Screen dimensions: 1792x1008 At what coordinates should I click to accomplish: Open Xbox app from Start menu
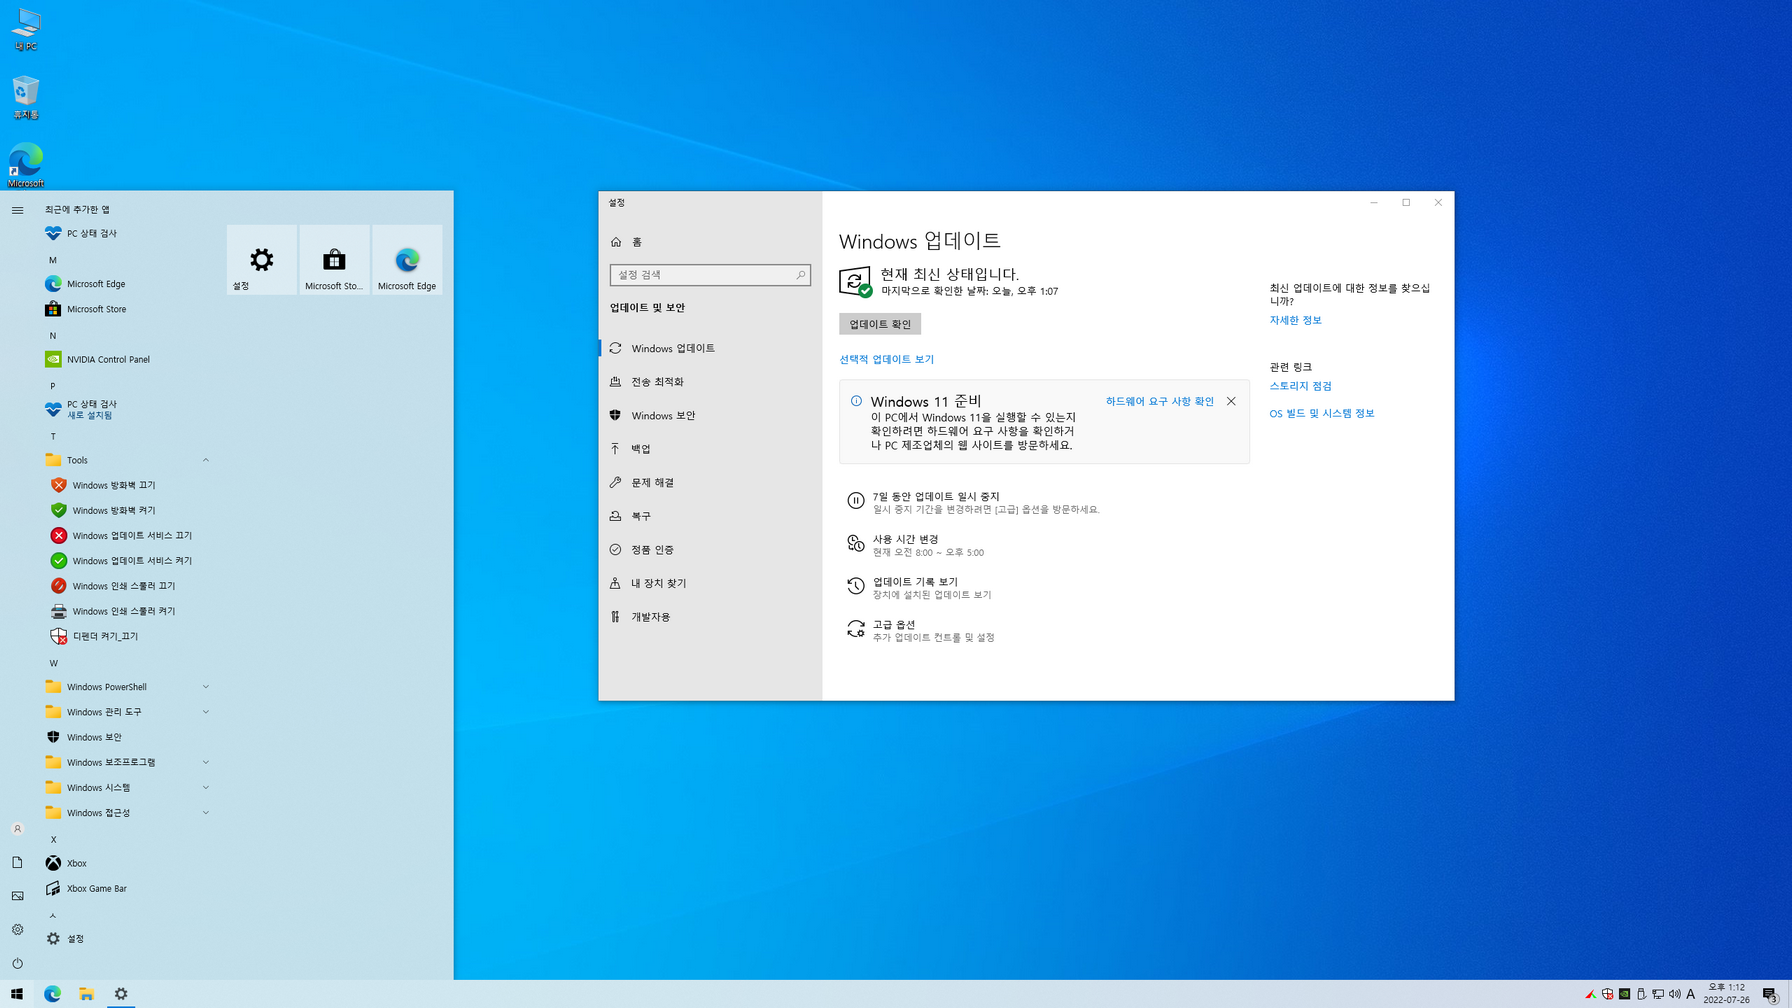pyautogui.click(x=125, y=863)
